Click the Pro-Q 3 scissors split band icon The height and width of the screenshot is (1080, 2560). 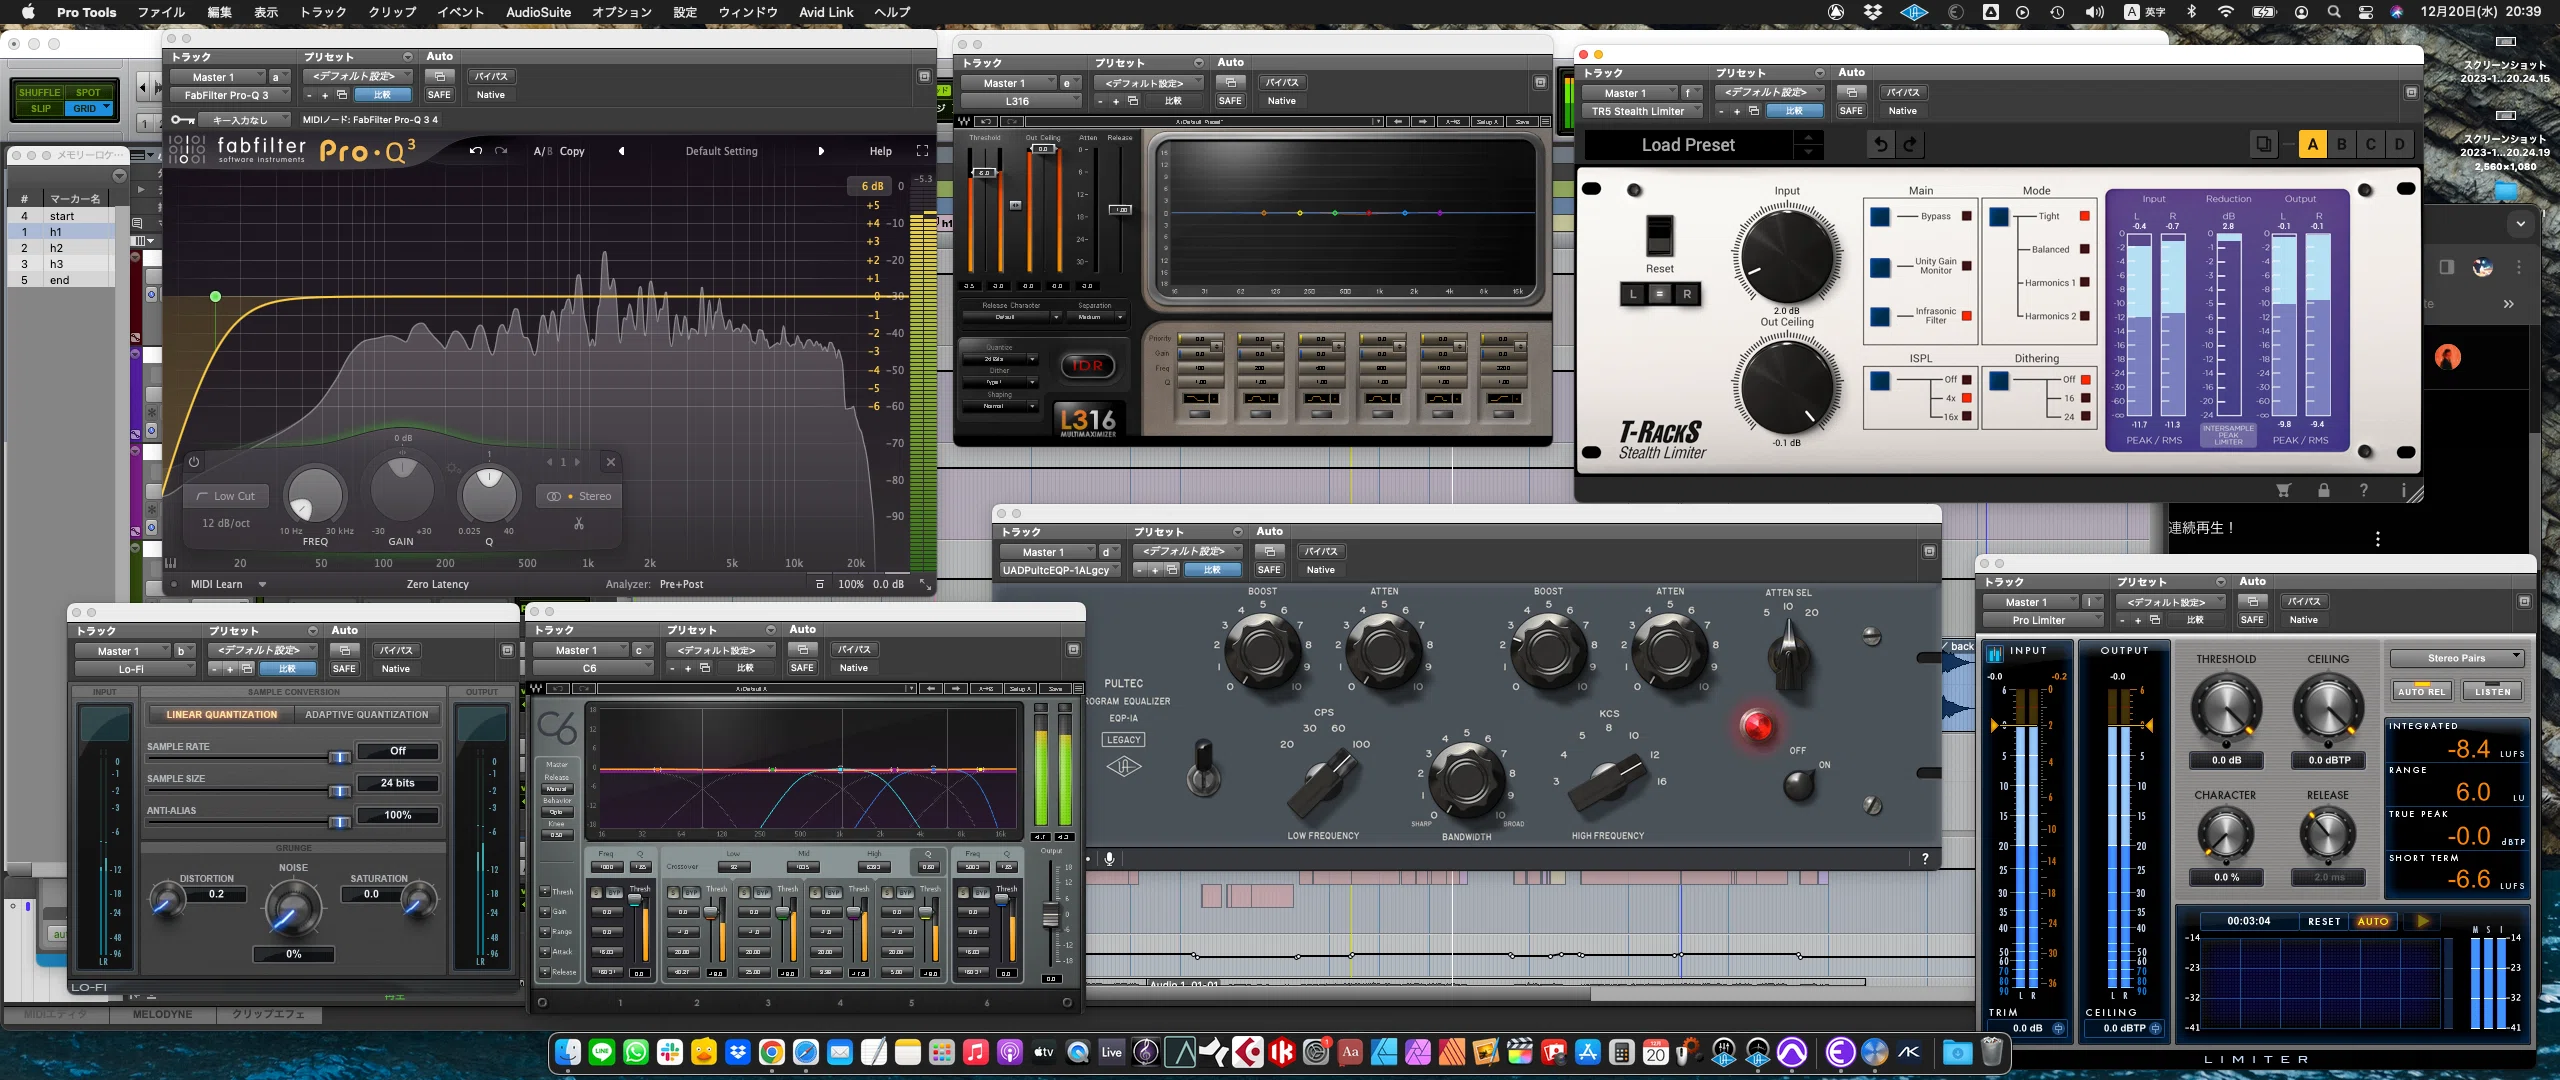(579, 523)
